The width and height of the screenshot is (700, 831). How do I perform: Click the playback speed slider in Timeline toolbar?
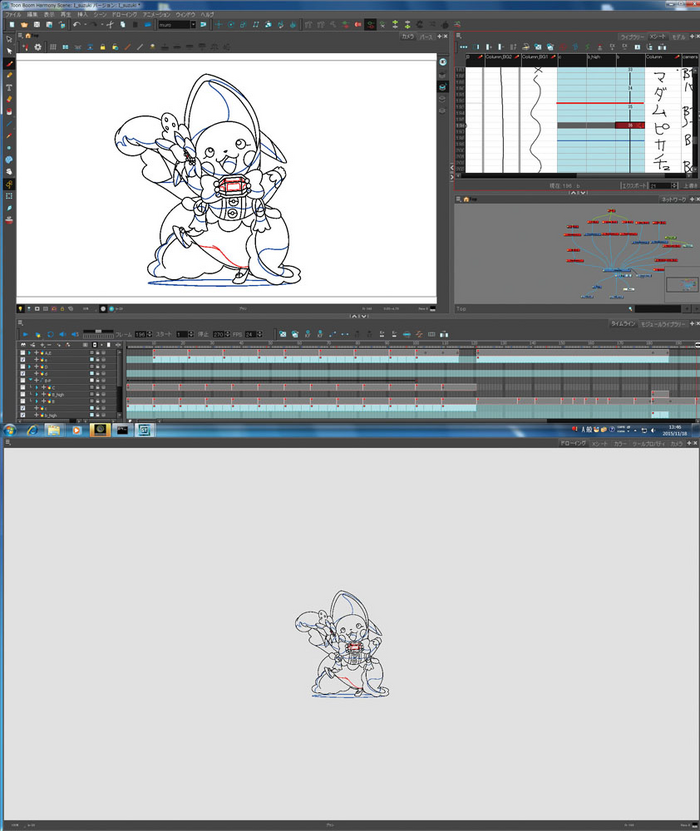pyautogui.click(x=98, y=333)
